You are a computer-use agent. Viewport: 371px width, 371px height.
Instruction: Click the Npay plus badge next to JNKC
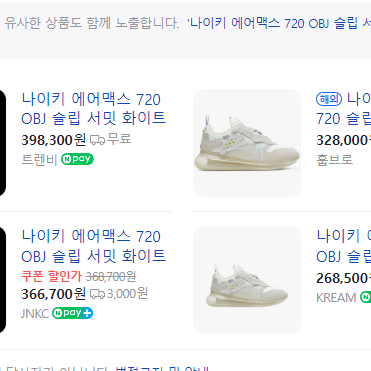pyautogui.click(x=72, y=313)
